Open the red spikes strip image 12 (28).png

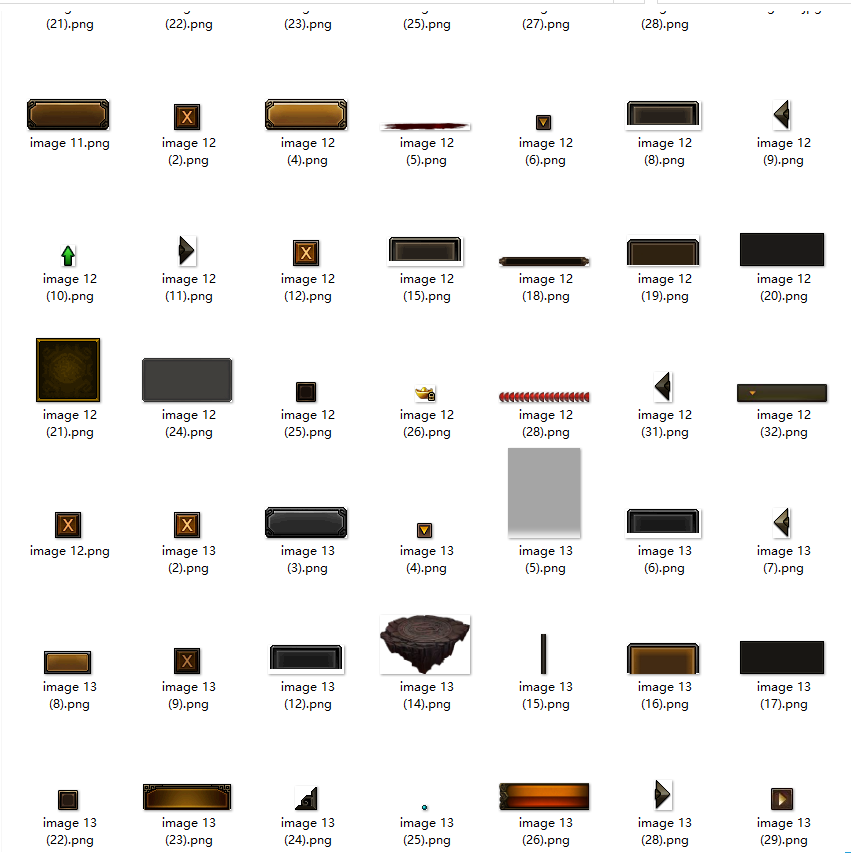pyautogui.click(x=544, y=397)
